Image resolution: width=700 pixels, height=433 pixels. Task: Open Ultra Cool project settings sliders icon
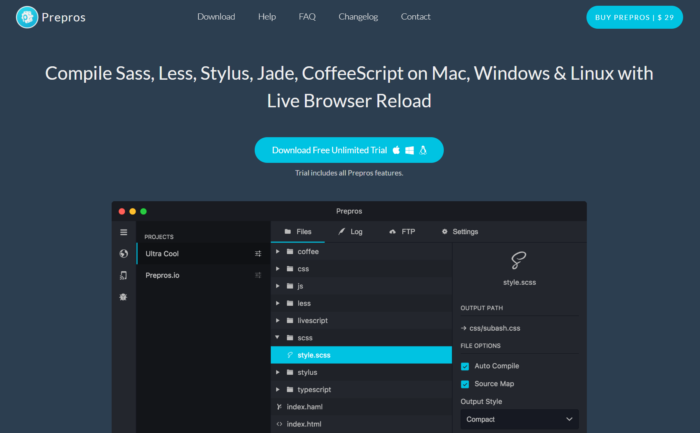258,254
